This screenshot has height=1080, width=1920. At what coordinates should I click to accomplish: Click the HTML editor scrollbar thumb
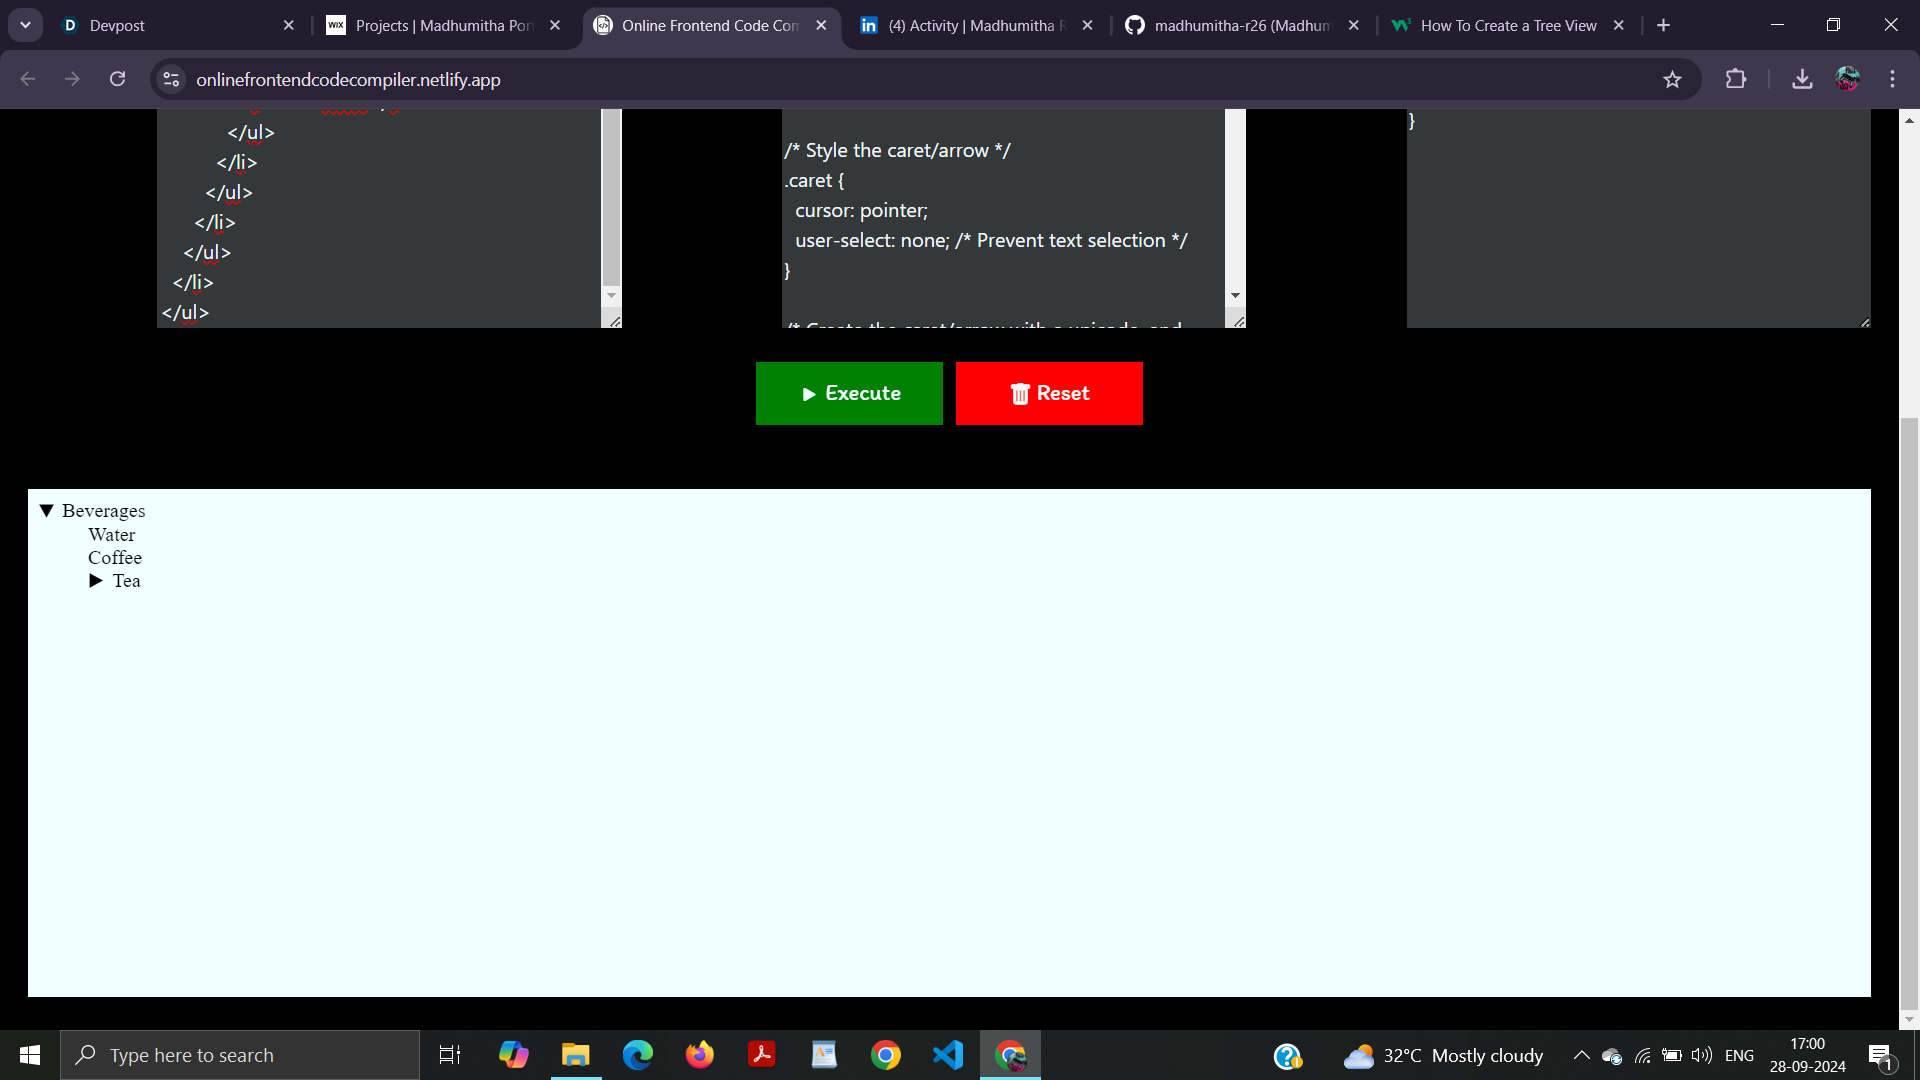click(611, 200)
